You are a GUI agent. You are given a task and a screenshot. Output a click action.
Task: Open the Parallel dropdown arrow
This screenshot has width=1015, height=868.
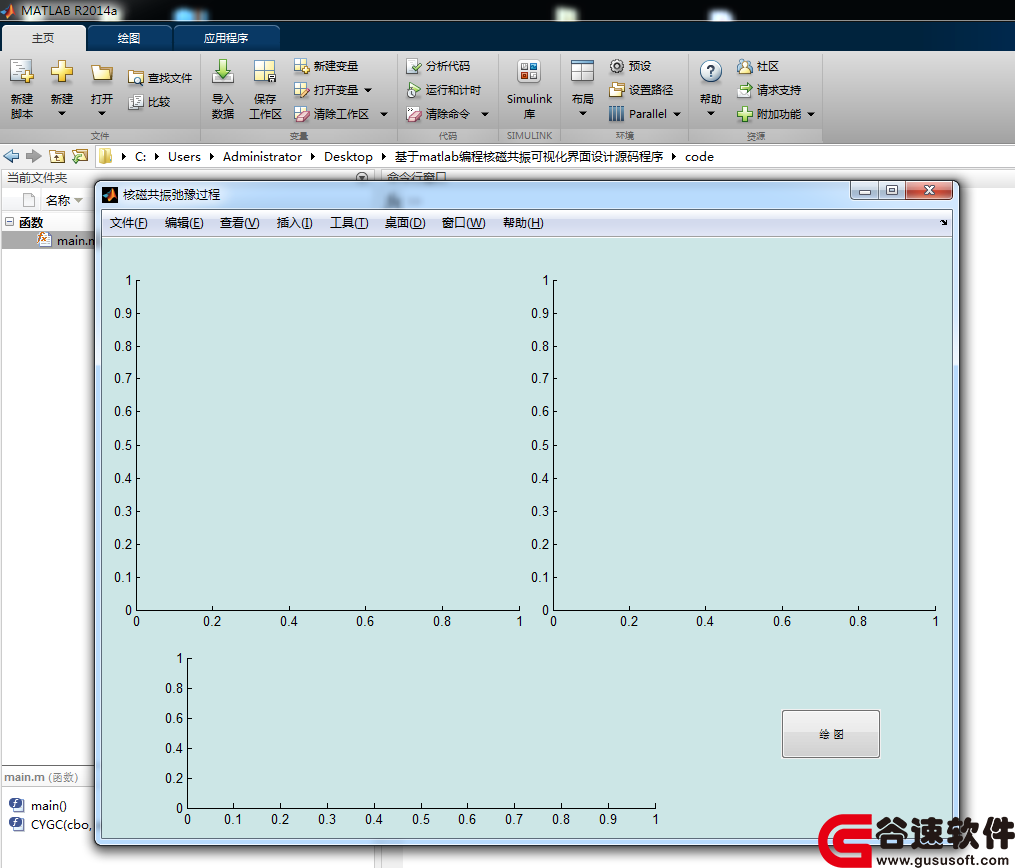[677, 114]
